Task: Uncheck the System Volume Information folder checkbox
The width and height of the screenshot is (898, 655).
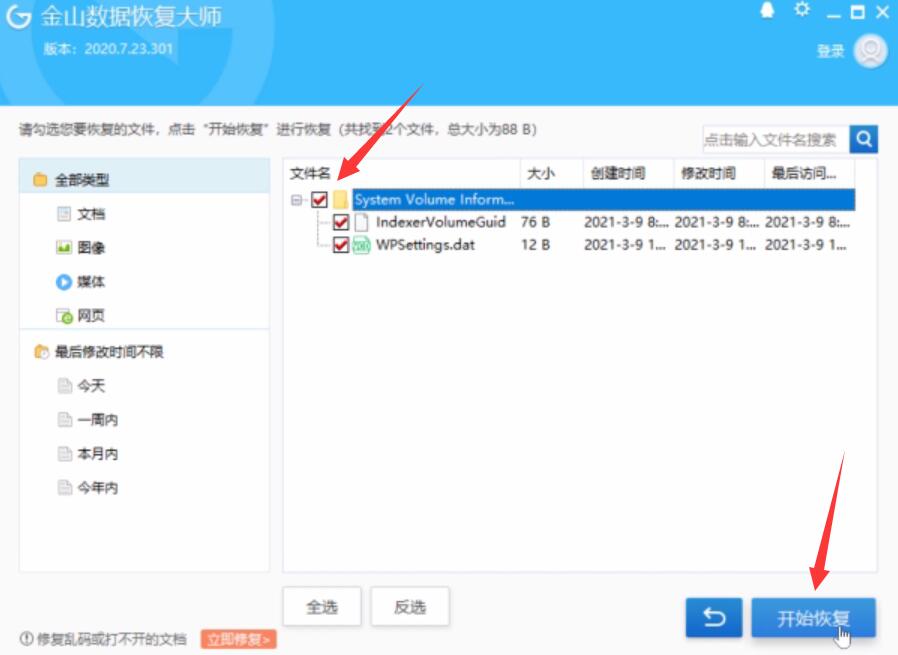Action: (319, 200)
